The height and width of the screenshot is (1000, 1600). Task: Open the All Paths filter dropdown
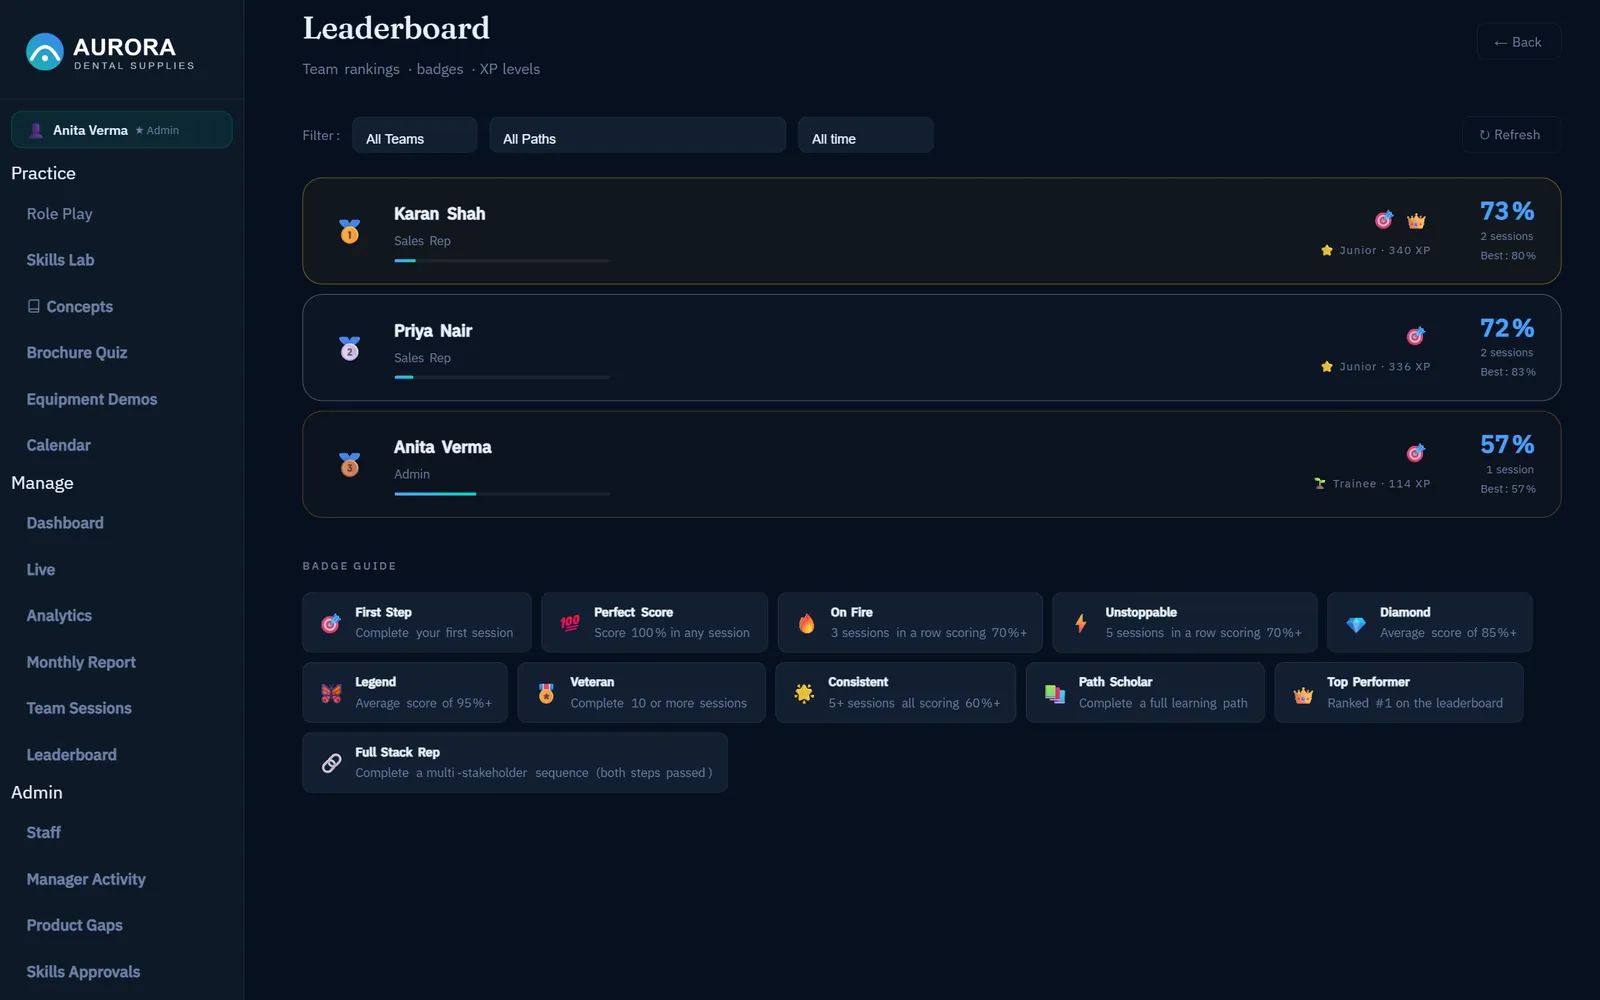637,136
